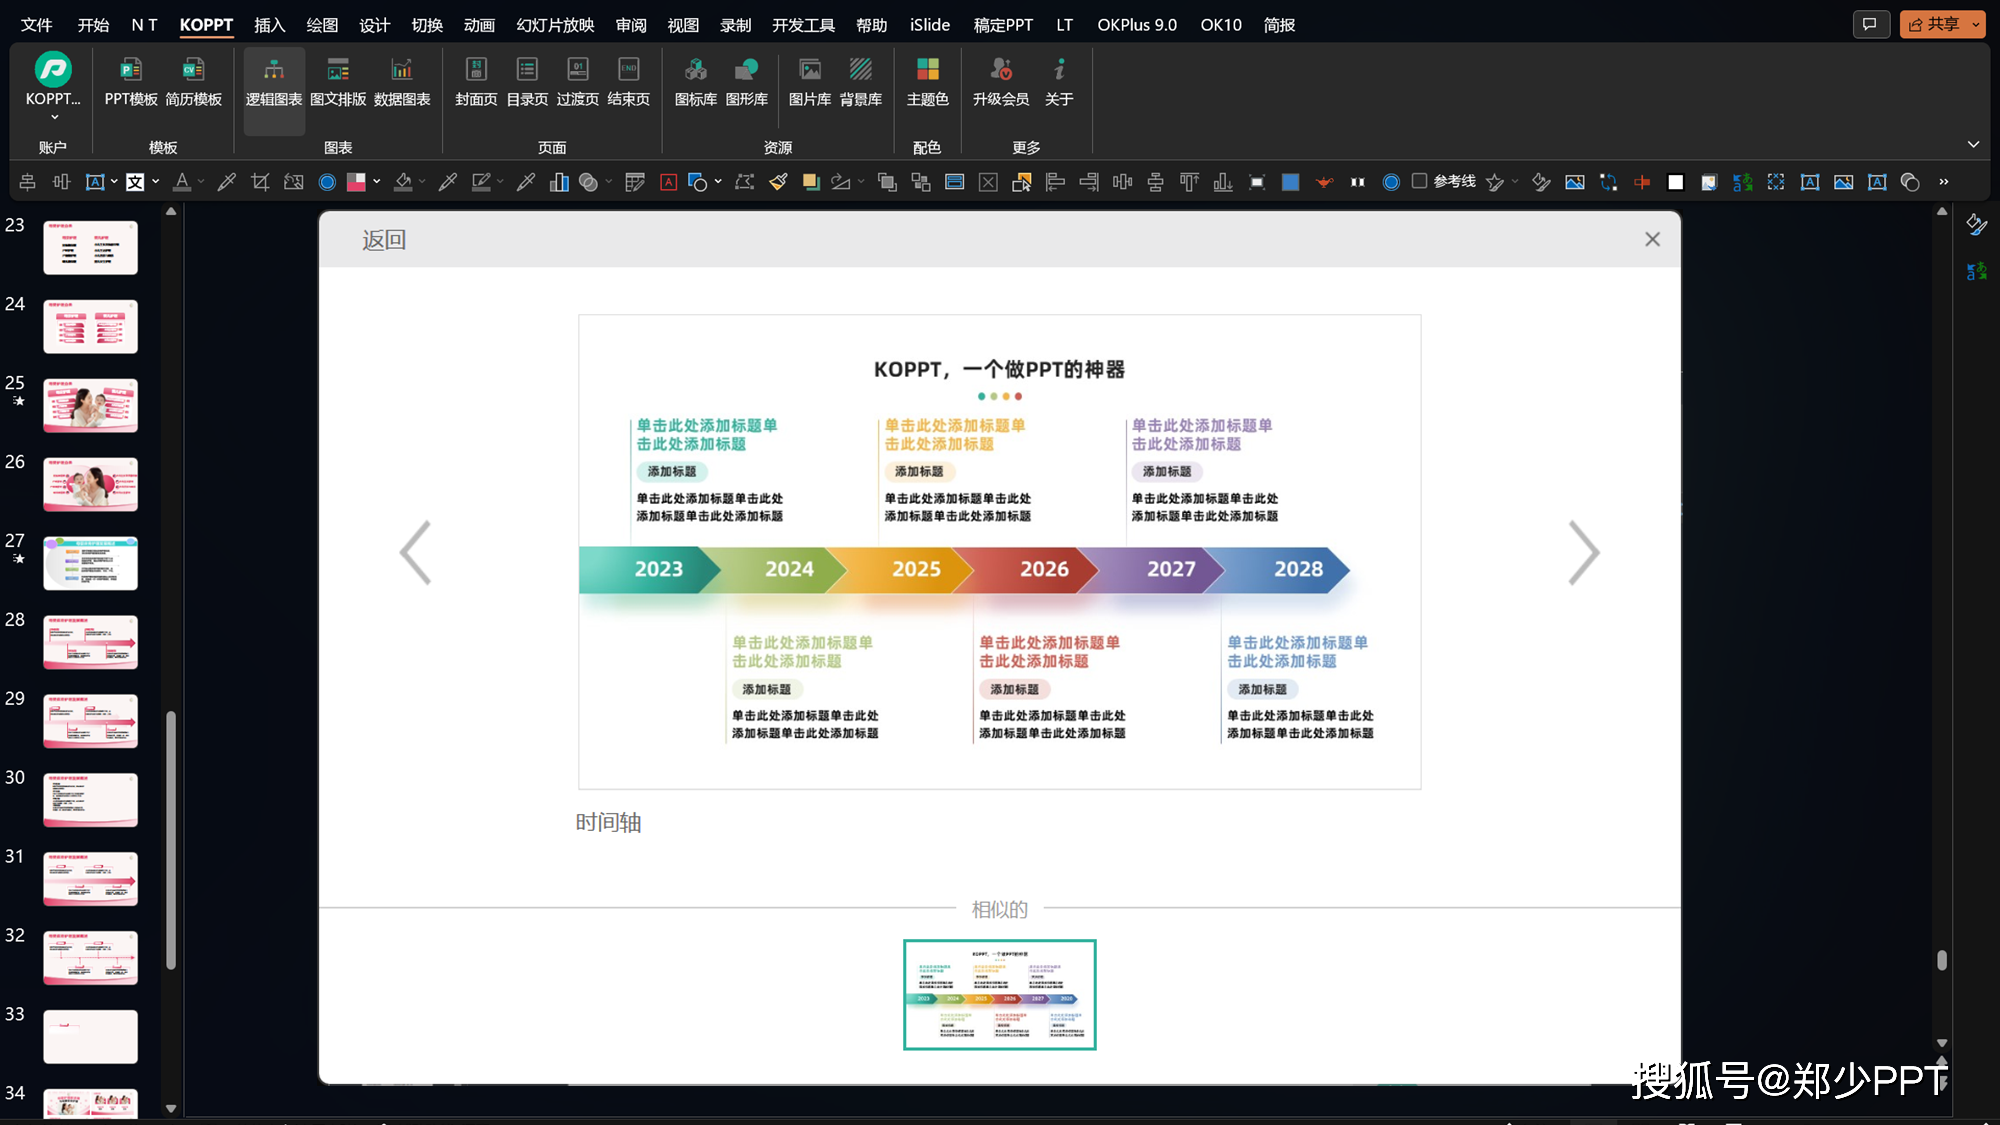This screenshot has width=2000, height=1125.
Task: Open PPT模板 template library
Action: click(x=131, y=80)
